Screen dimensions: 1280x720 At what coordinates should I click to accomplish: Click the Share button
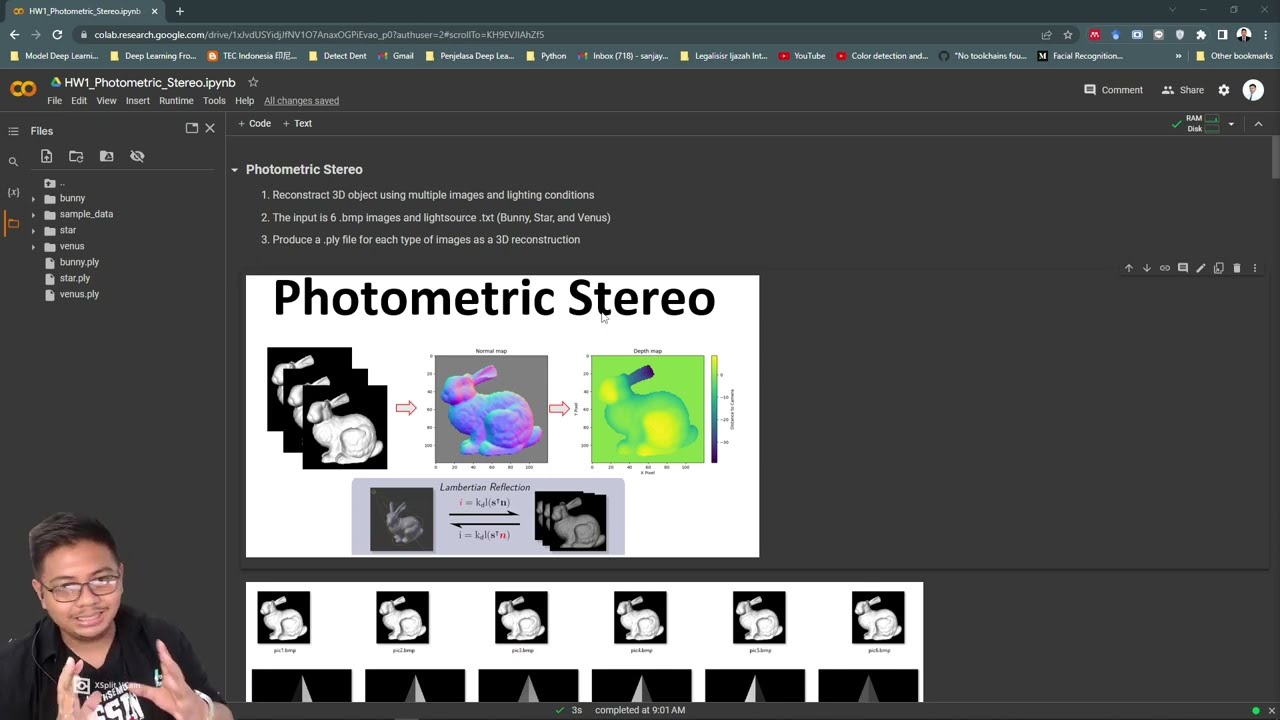(1183, 90)
